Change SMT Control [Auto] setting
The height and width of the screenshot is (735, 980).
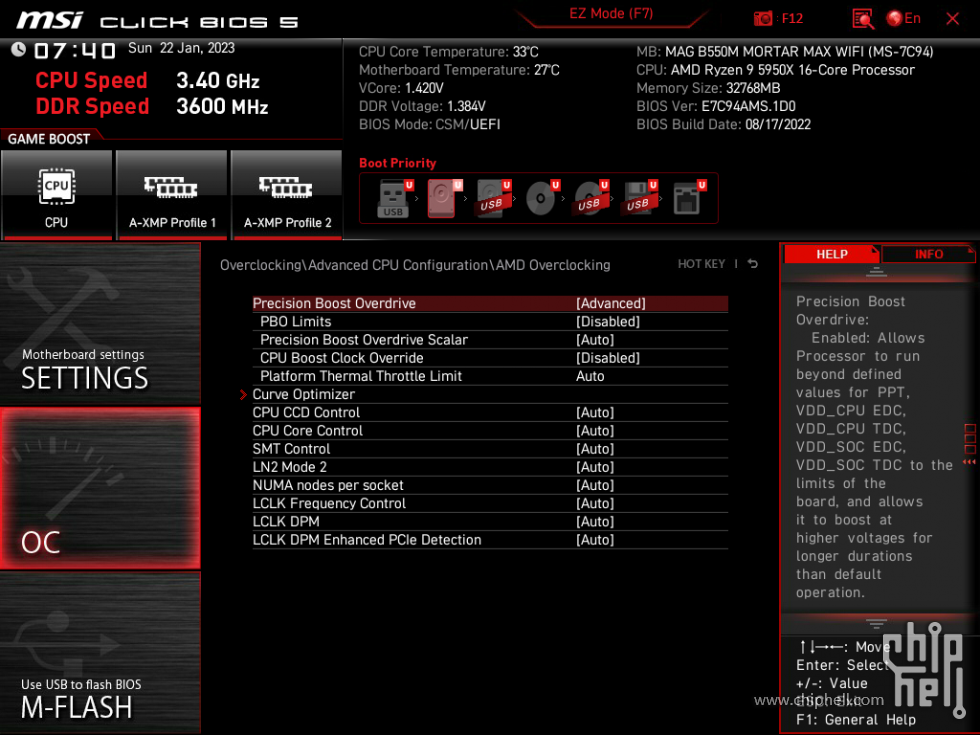595,448
